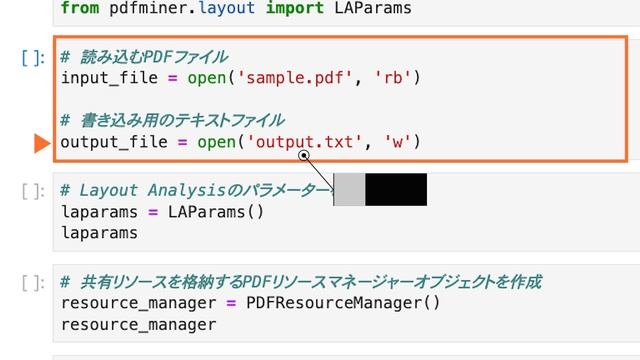The height and width of the screenshot is (360, 640).
Task: Click the comment "読み込むPDFファイル"
Action: (144, 57)
